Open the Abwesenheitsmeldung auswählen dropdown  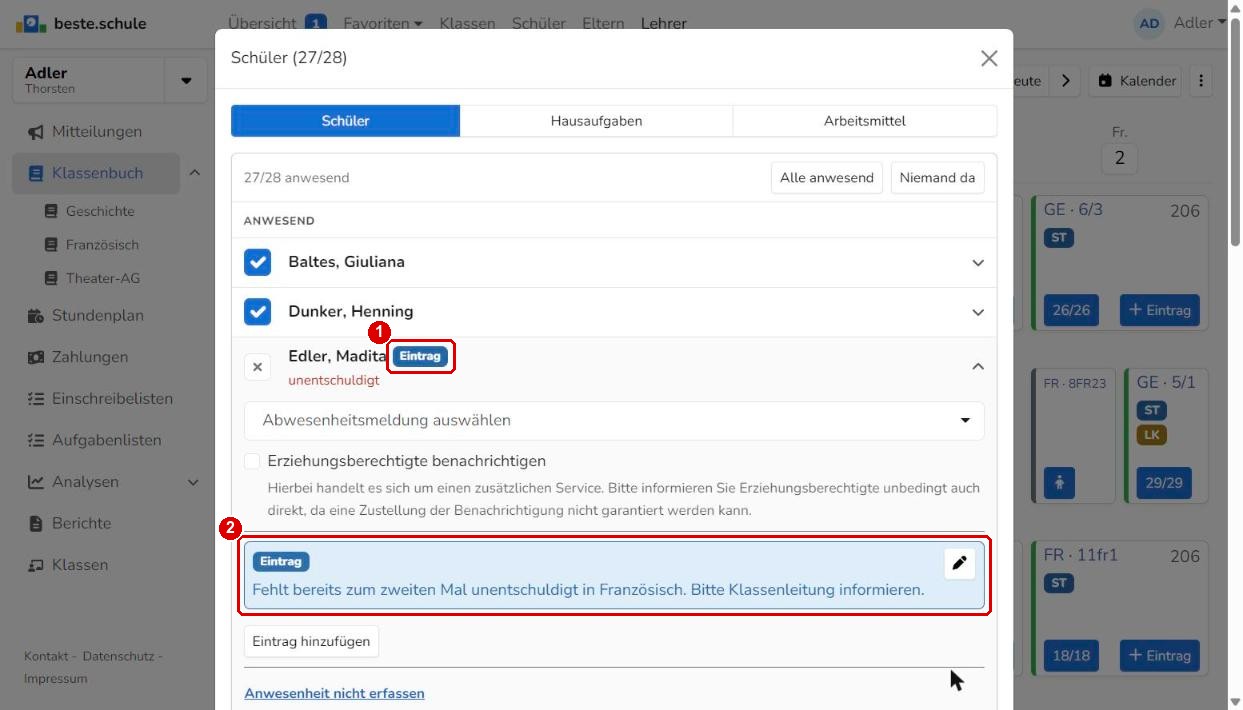614,421
